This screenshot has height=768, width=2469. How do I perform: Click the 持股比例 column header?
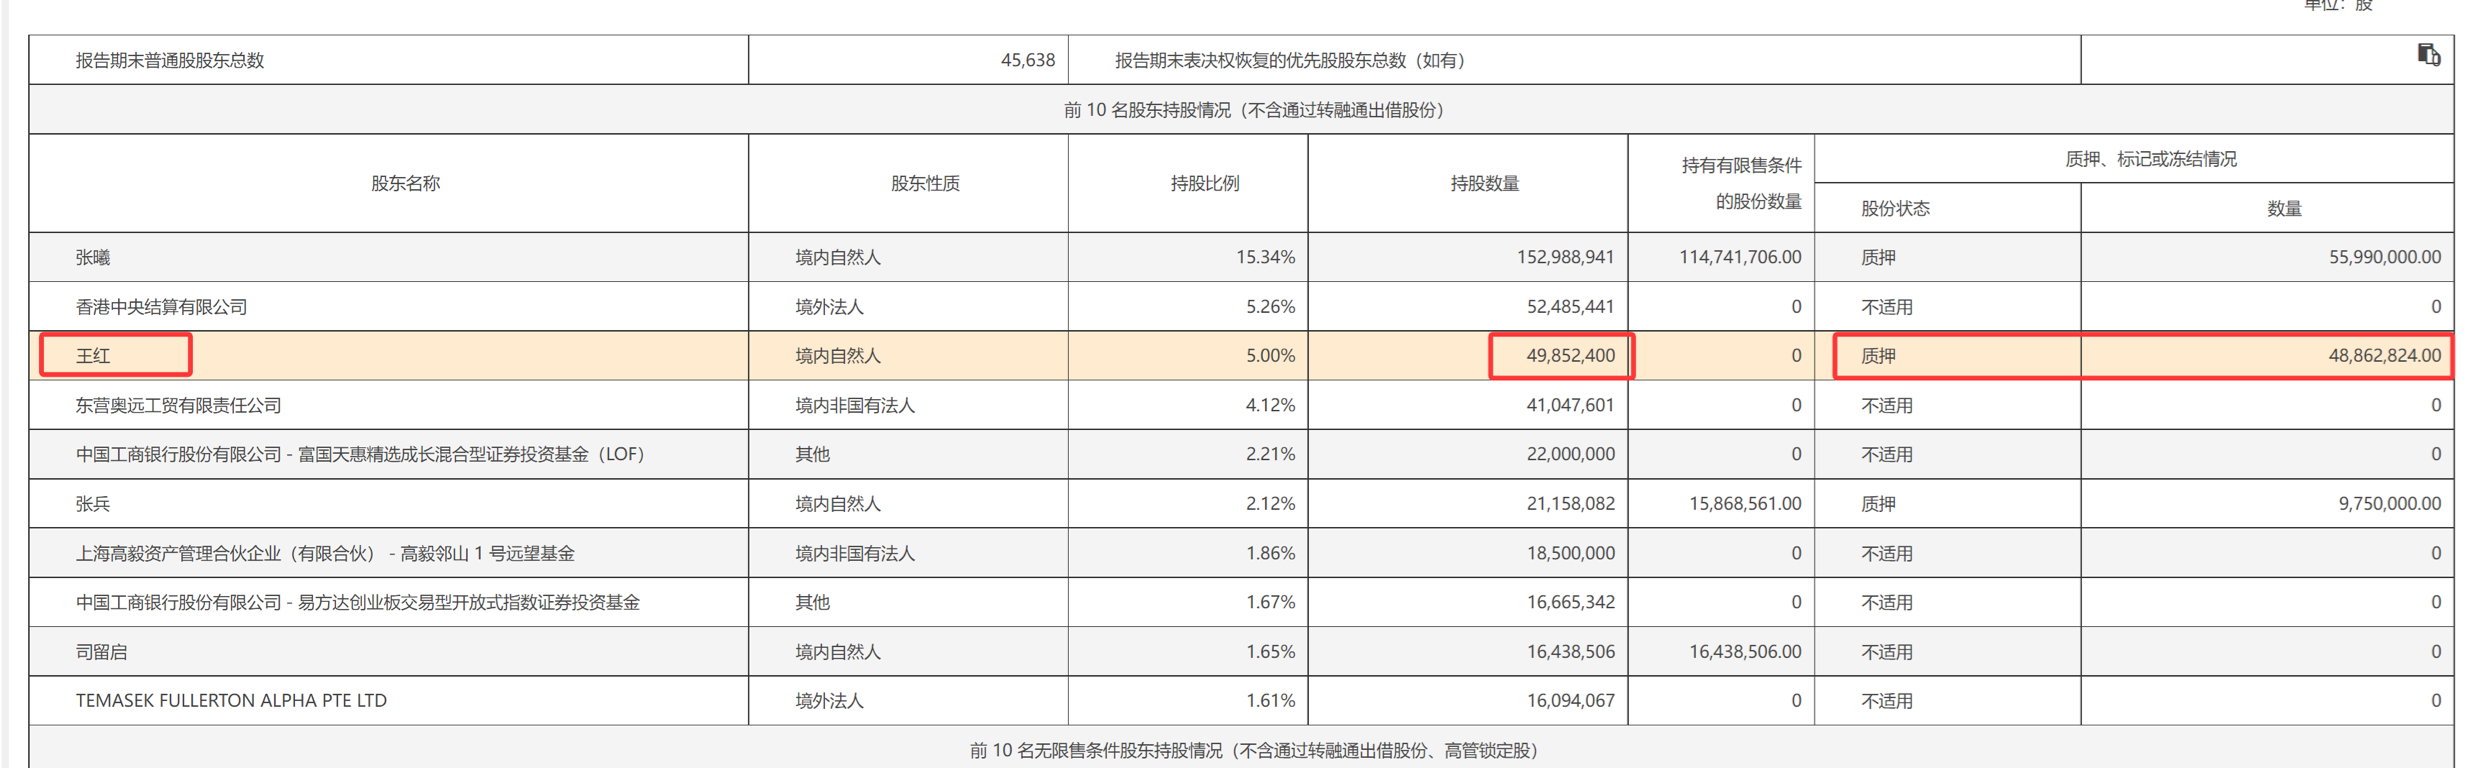[1204, 183]
